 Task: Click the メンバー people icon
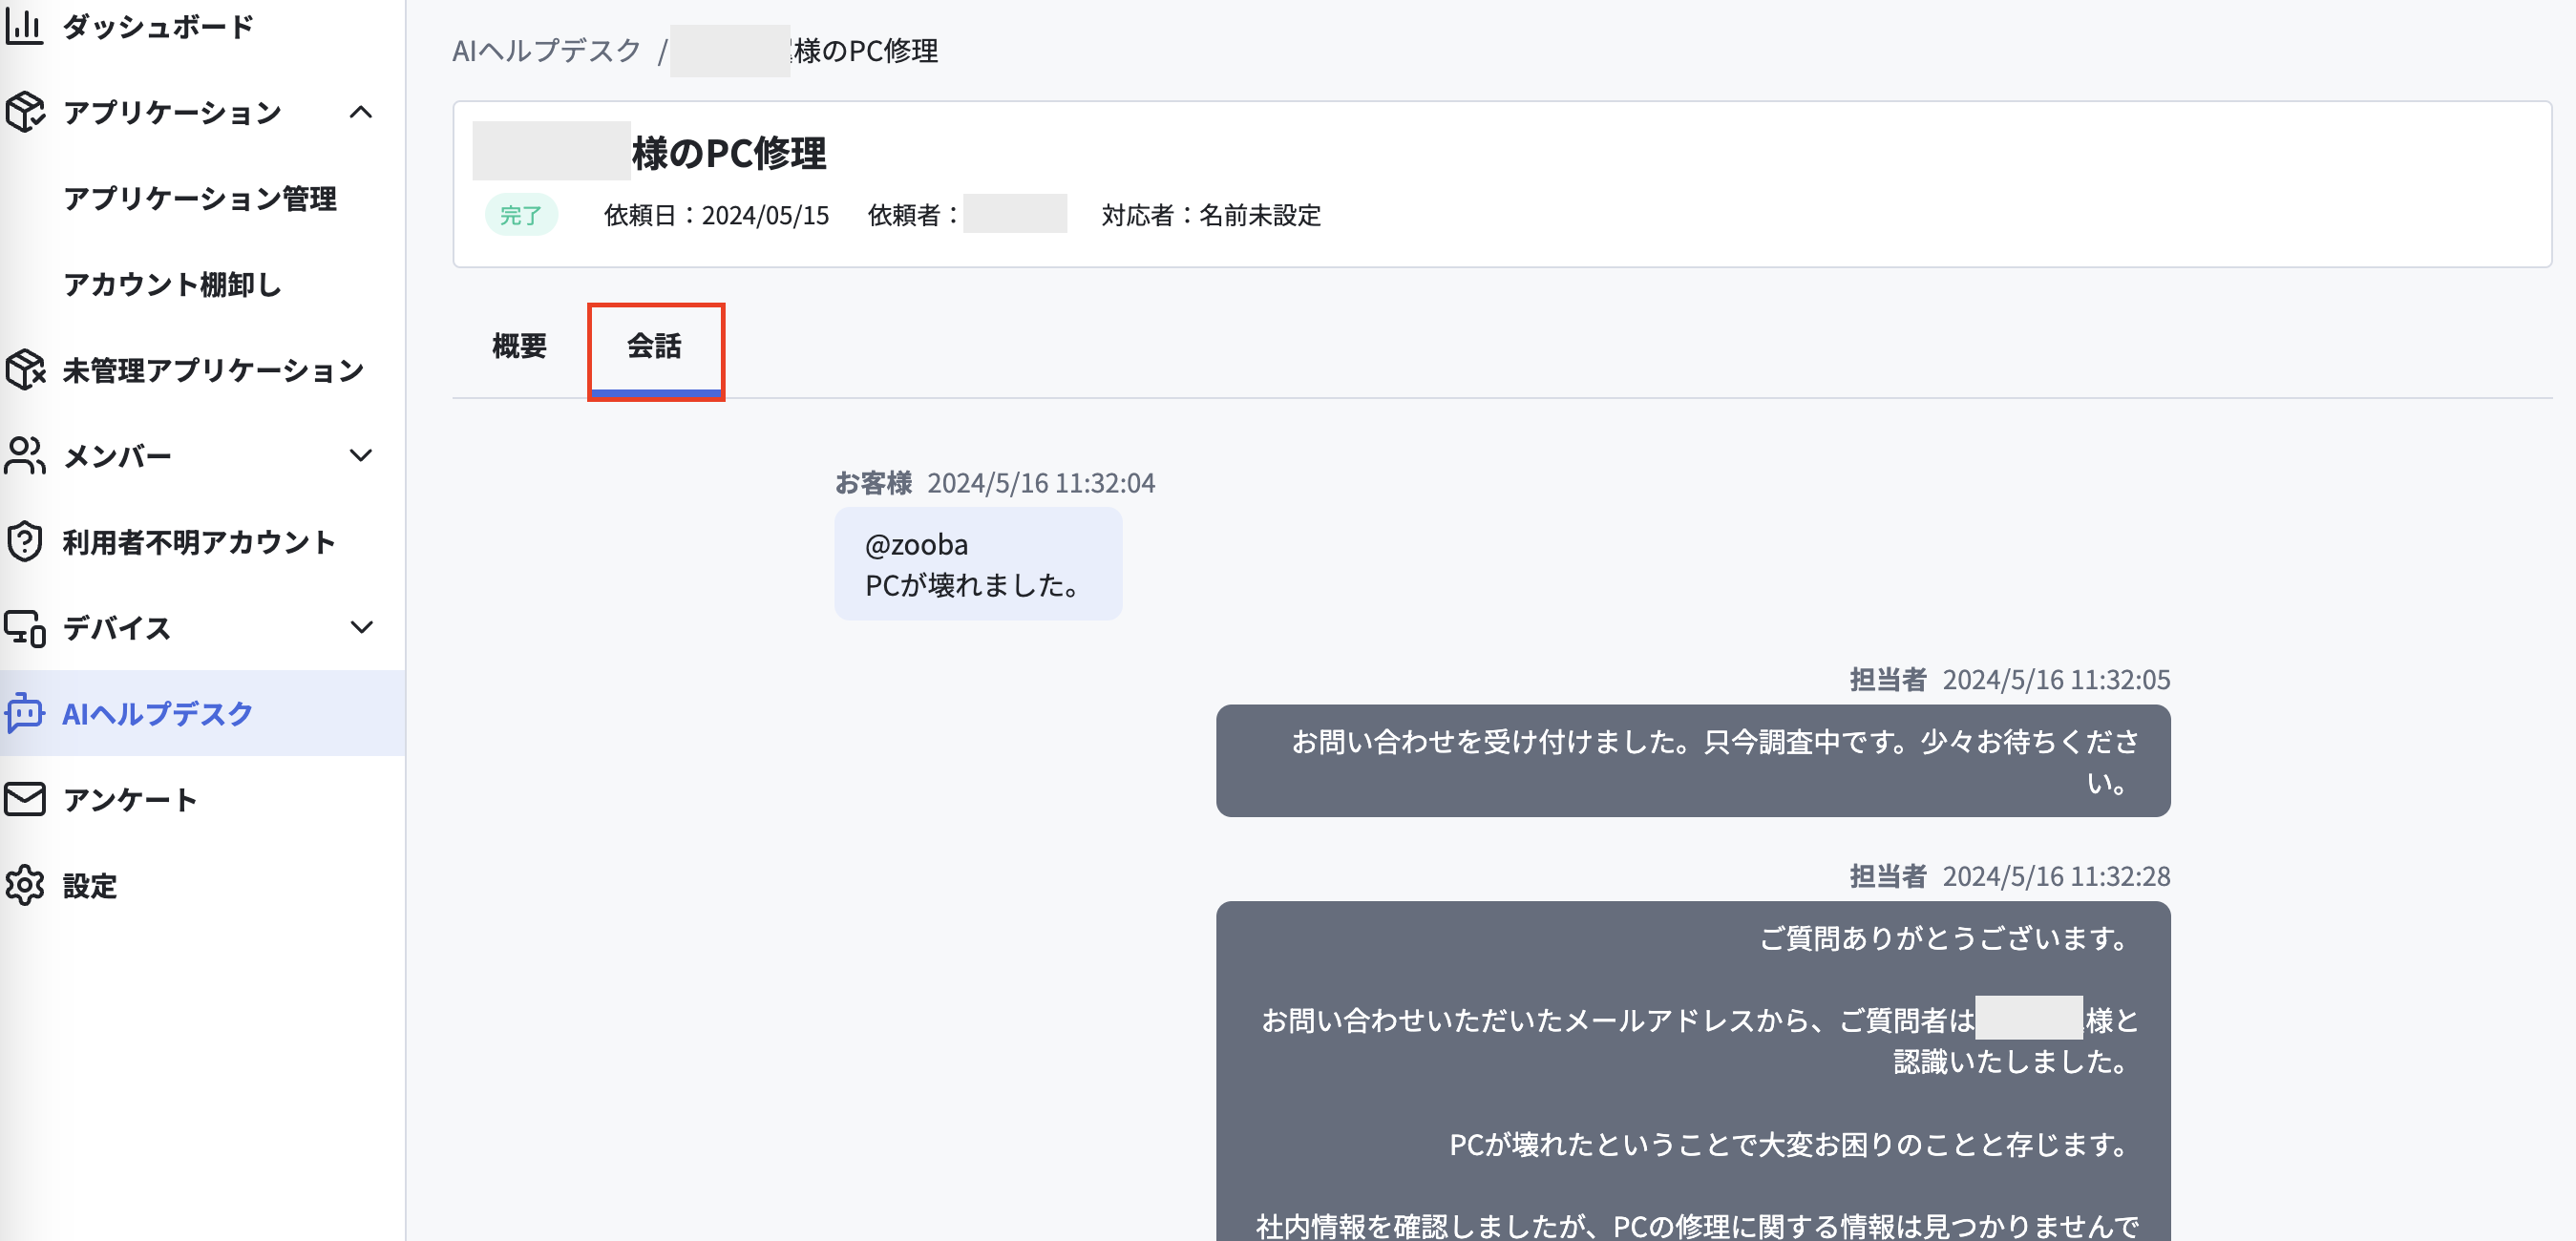[x=24, y=456]
